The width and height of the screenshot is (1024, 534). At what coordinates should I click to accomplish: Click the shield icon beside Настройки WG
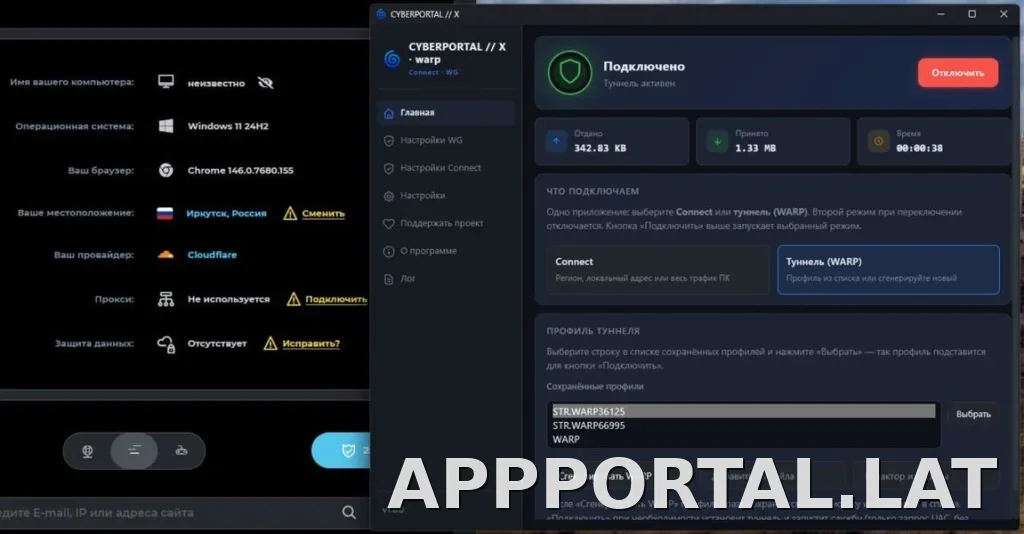[389, 140]
